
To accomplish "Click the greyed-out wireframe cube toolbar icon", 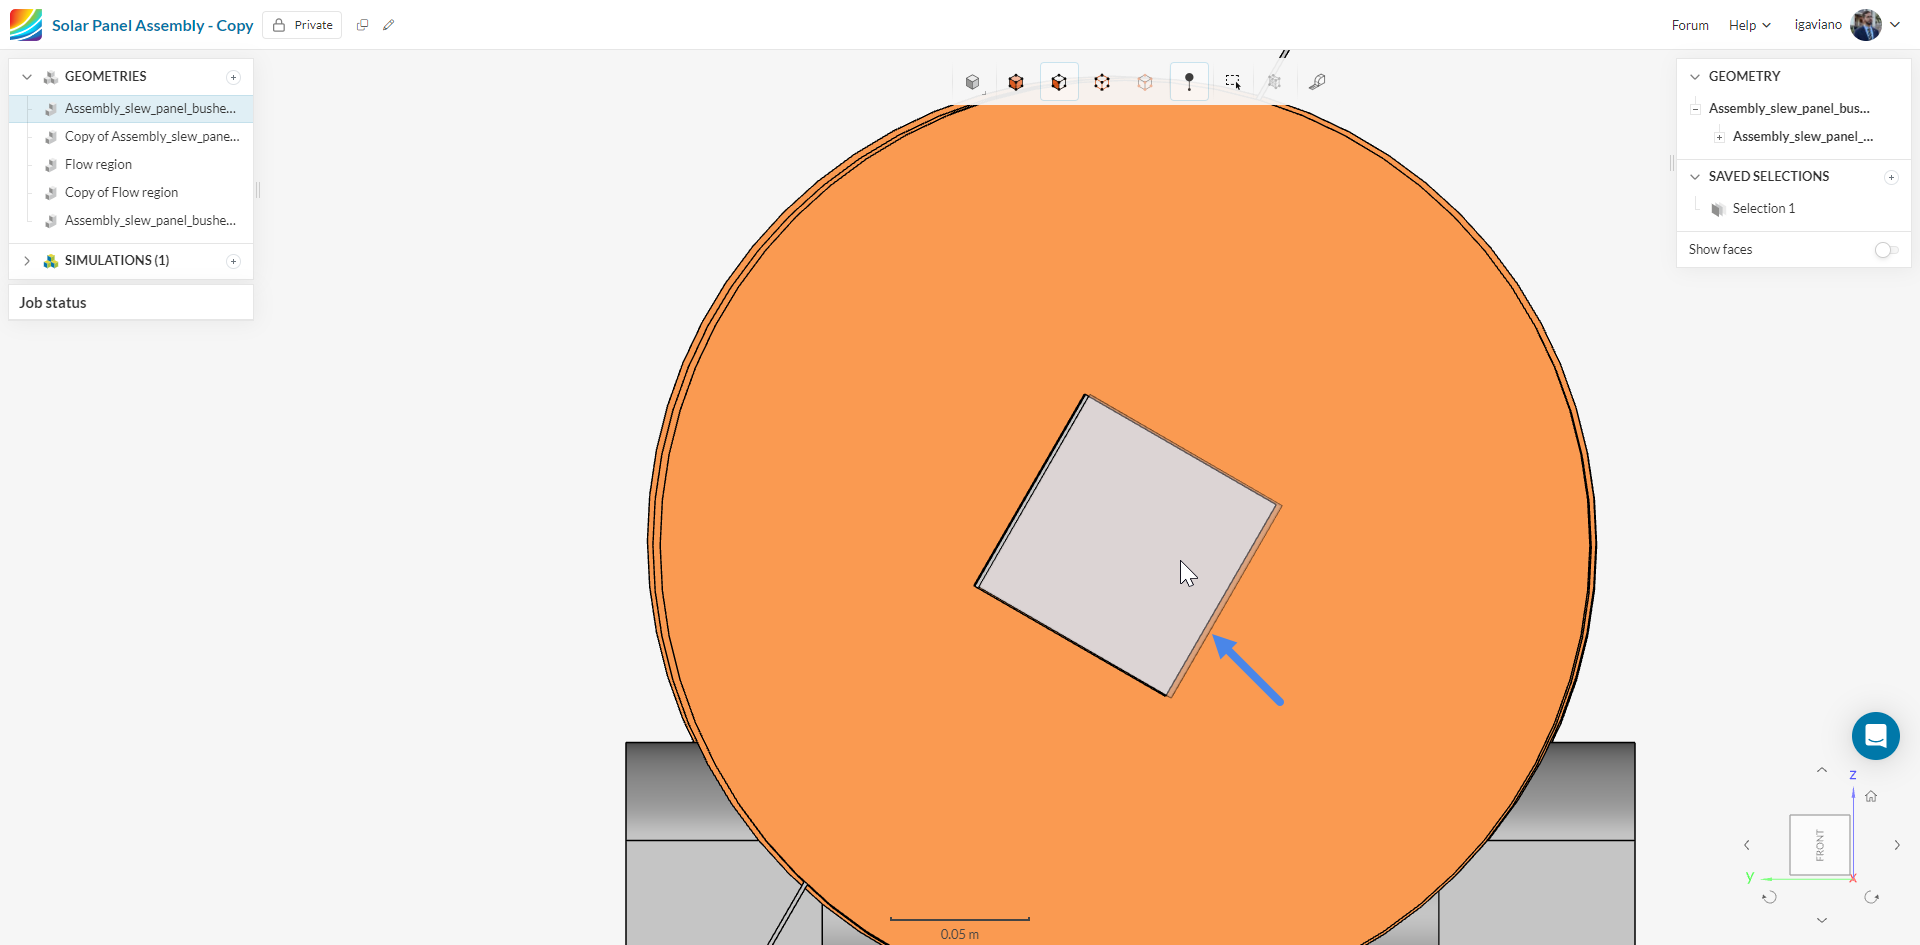I will pyautogui.click(x=1274, y=82).
